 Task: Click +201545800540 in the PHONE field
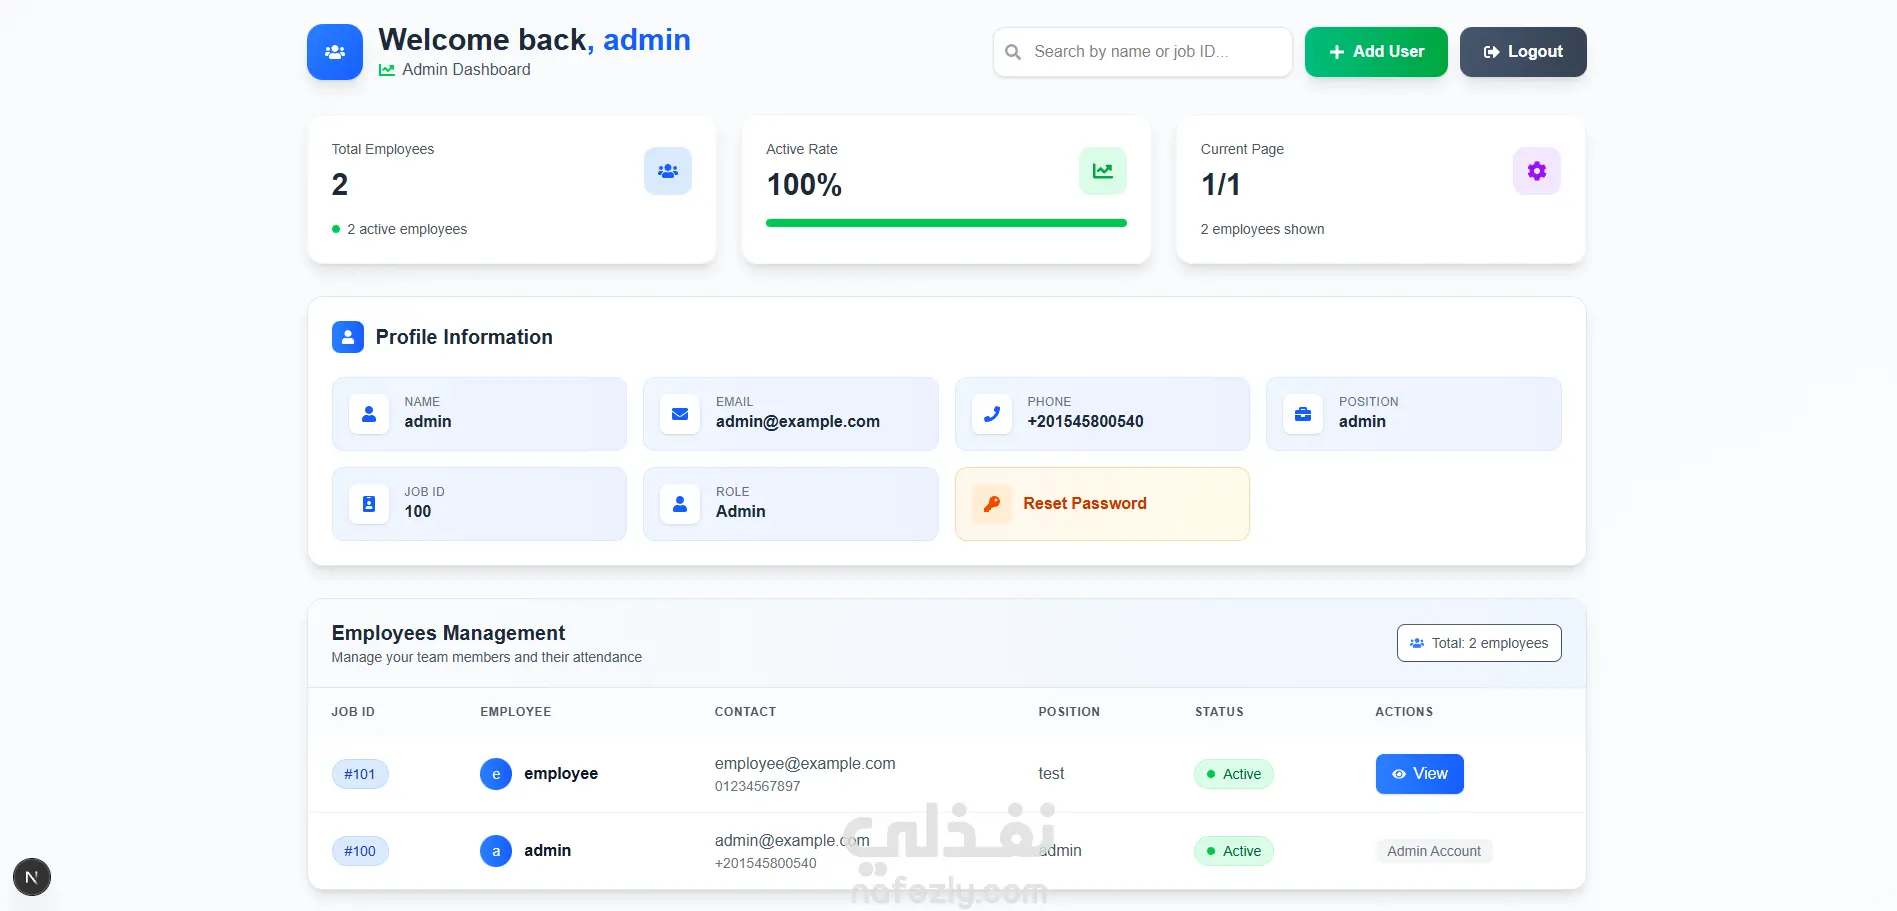[1085, 422]
